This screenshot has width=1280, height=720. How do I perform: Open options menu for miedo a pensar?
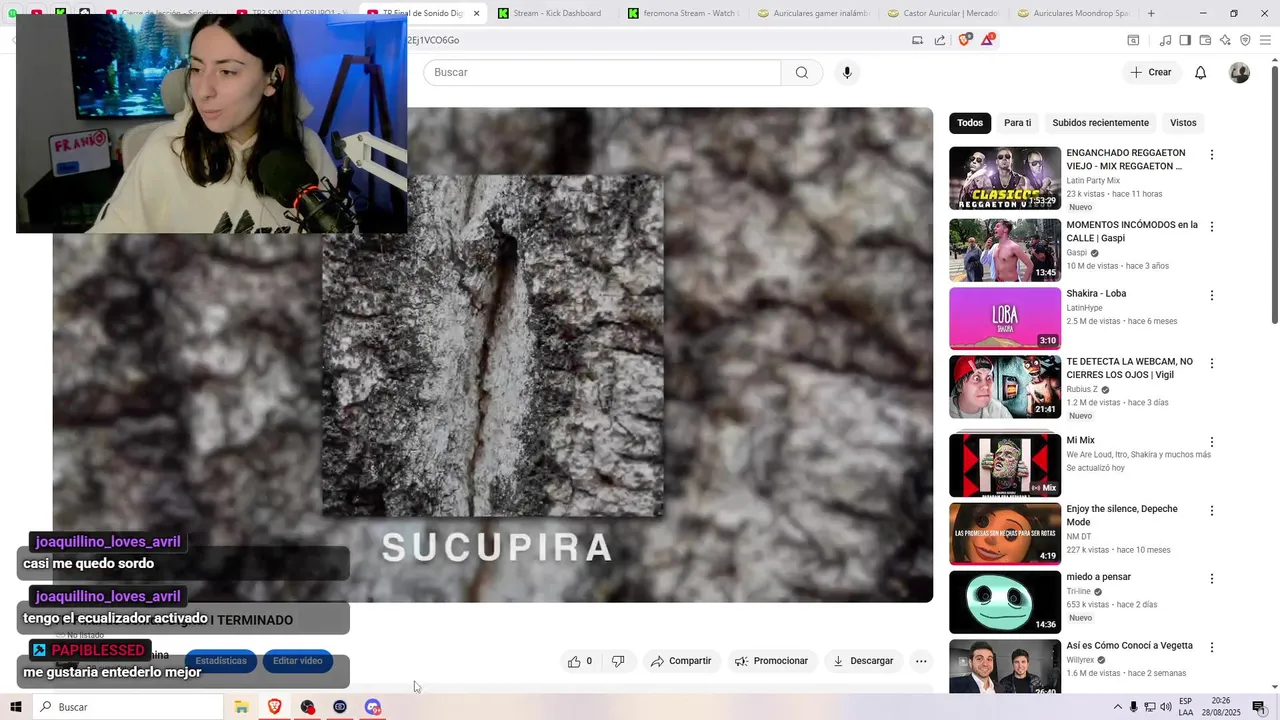point(1212,579)
